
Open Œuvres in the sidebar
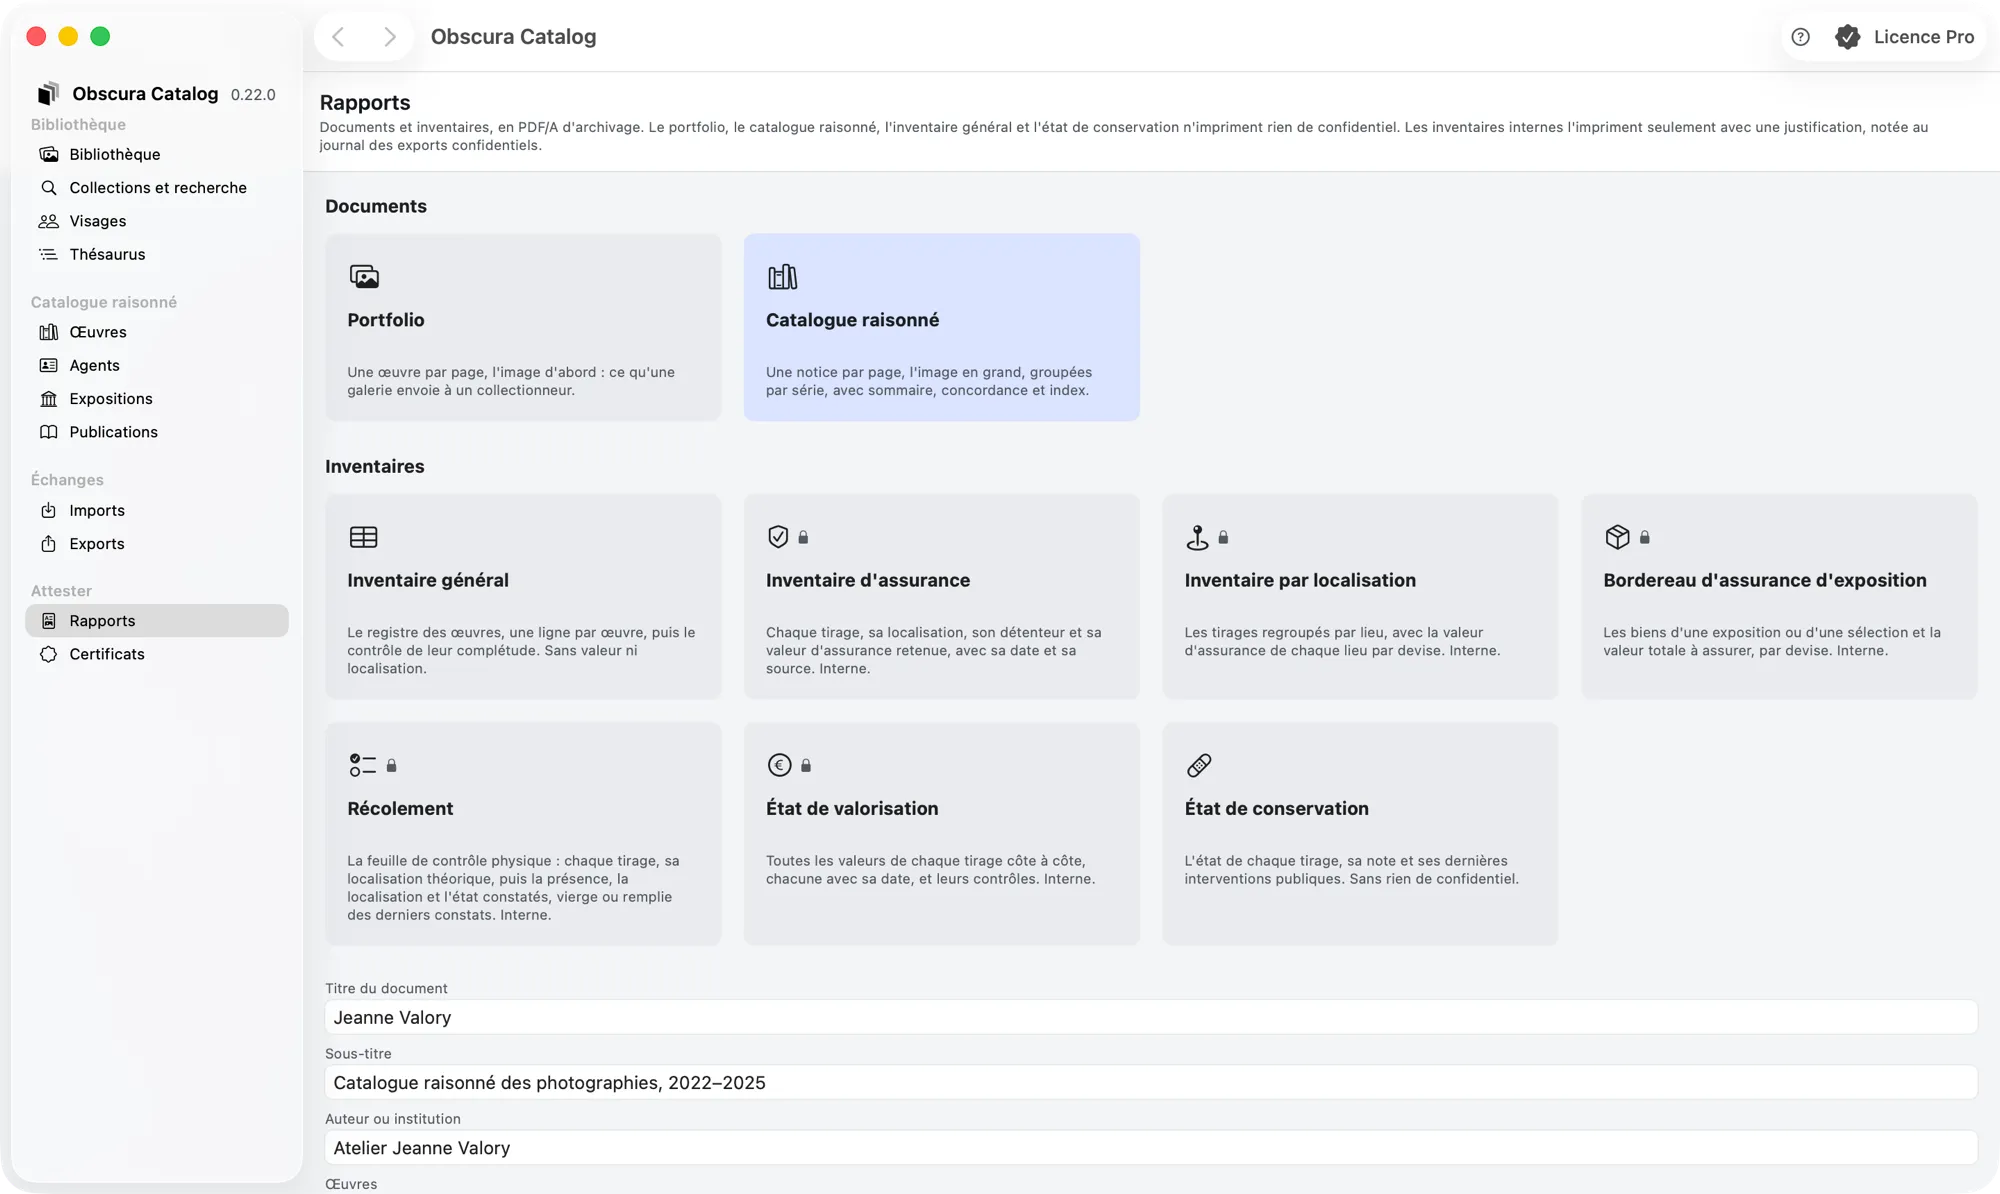157,332
